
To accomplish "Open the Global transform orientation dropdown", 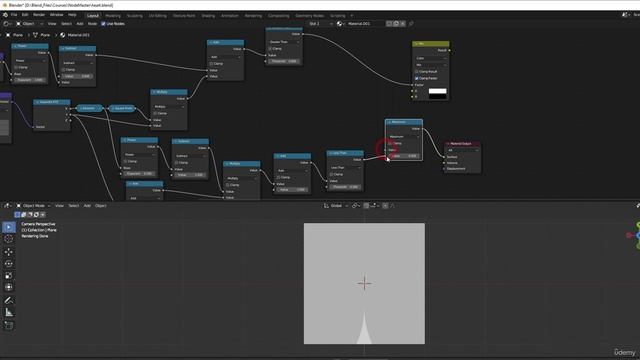I will 336,206.
